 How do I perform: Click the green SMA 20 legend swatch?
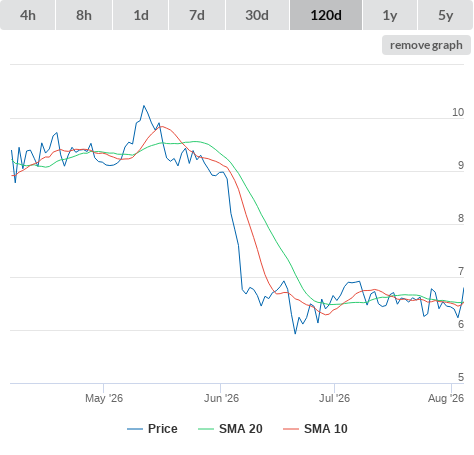tap(206, 429)
